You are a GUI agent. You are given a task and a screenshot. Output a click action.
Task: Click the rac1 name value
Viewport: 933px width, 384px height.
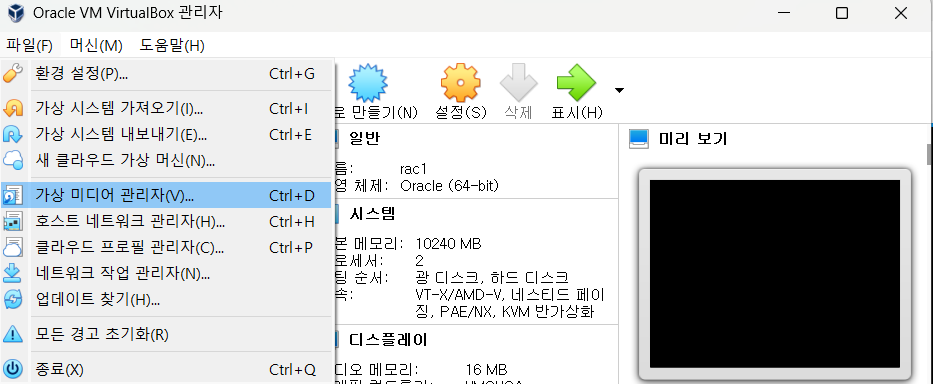[414, 170]
